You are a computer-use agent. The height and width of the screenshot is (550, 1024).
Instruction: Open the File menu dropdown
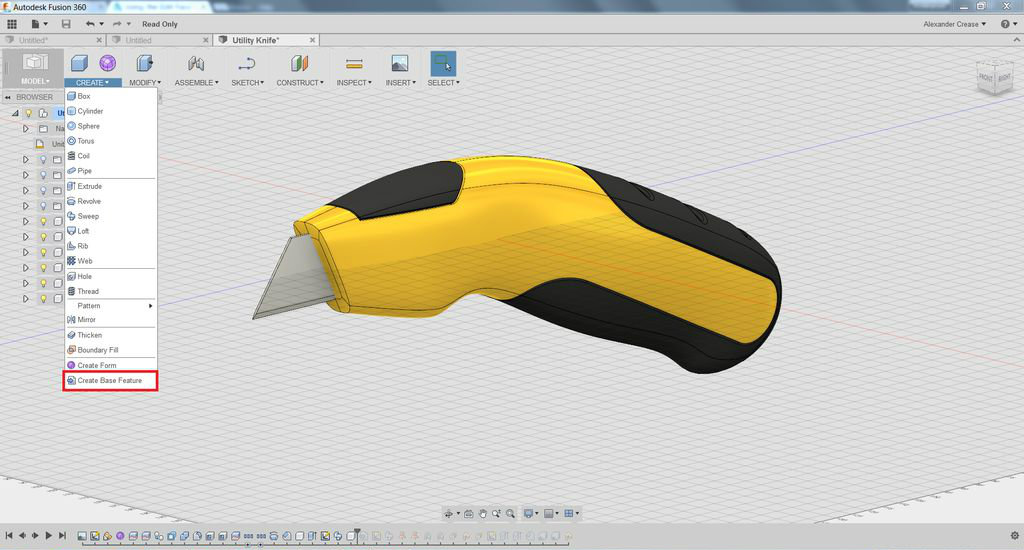pyautogui.click(x=39, y=24)
